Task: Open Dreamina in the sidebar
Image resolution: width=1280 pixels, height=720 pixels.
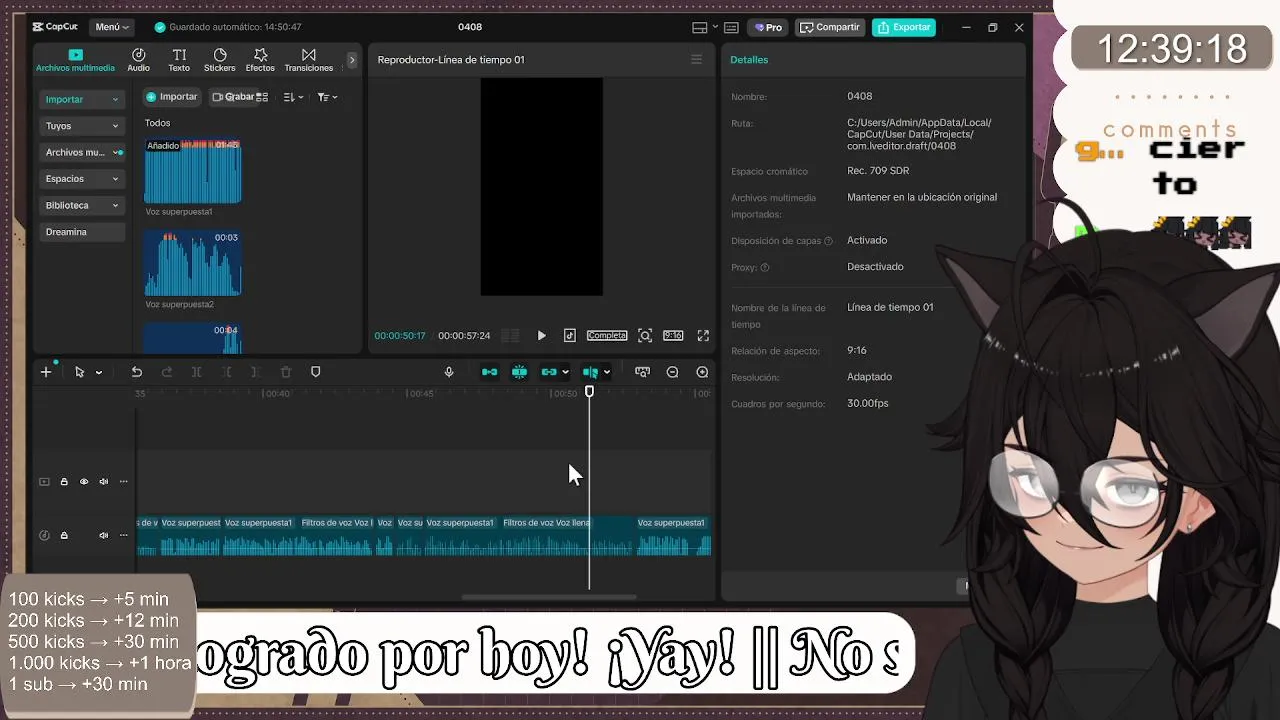Action: [82, 232]
